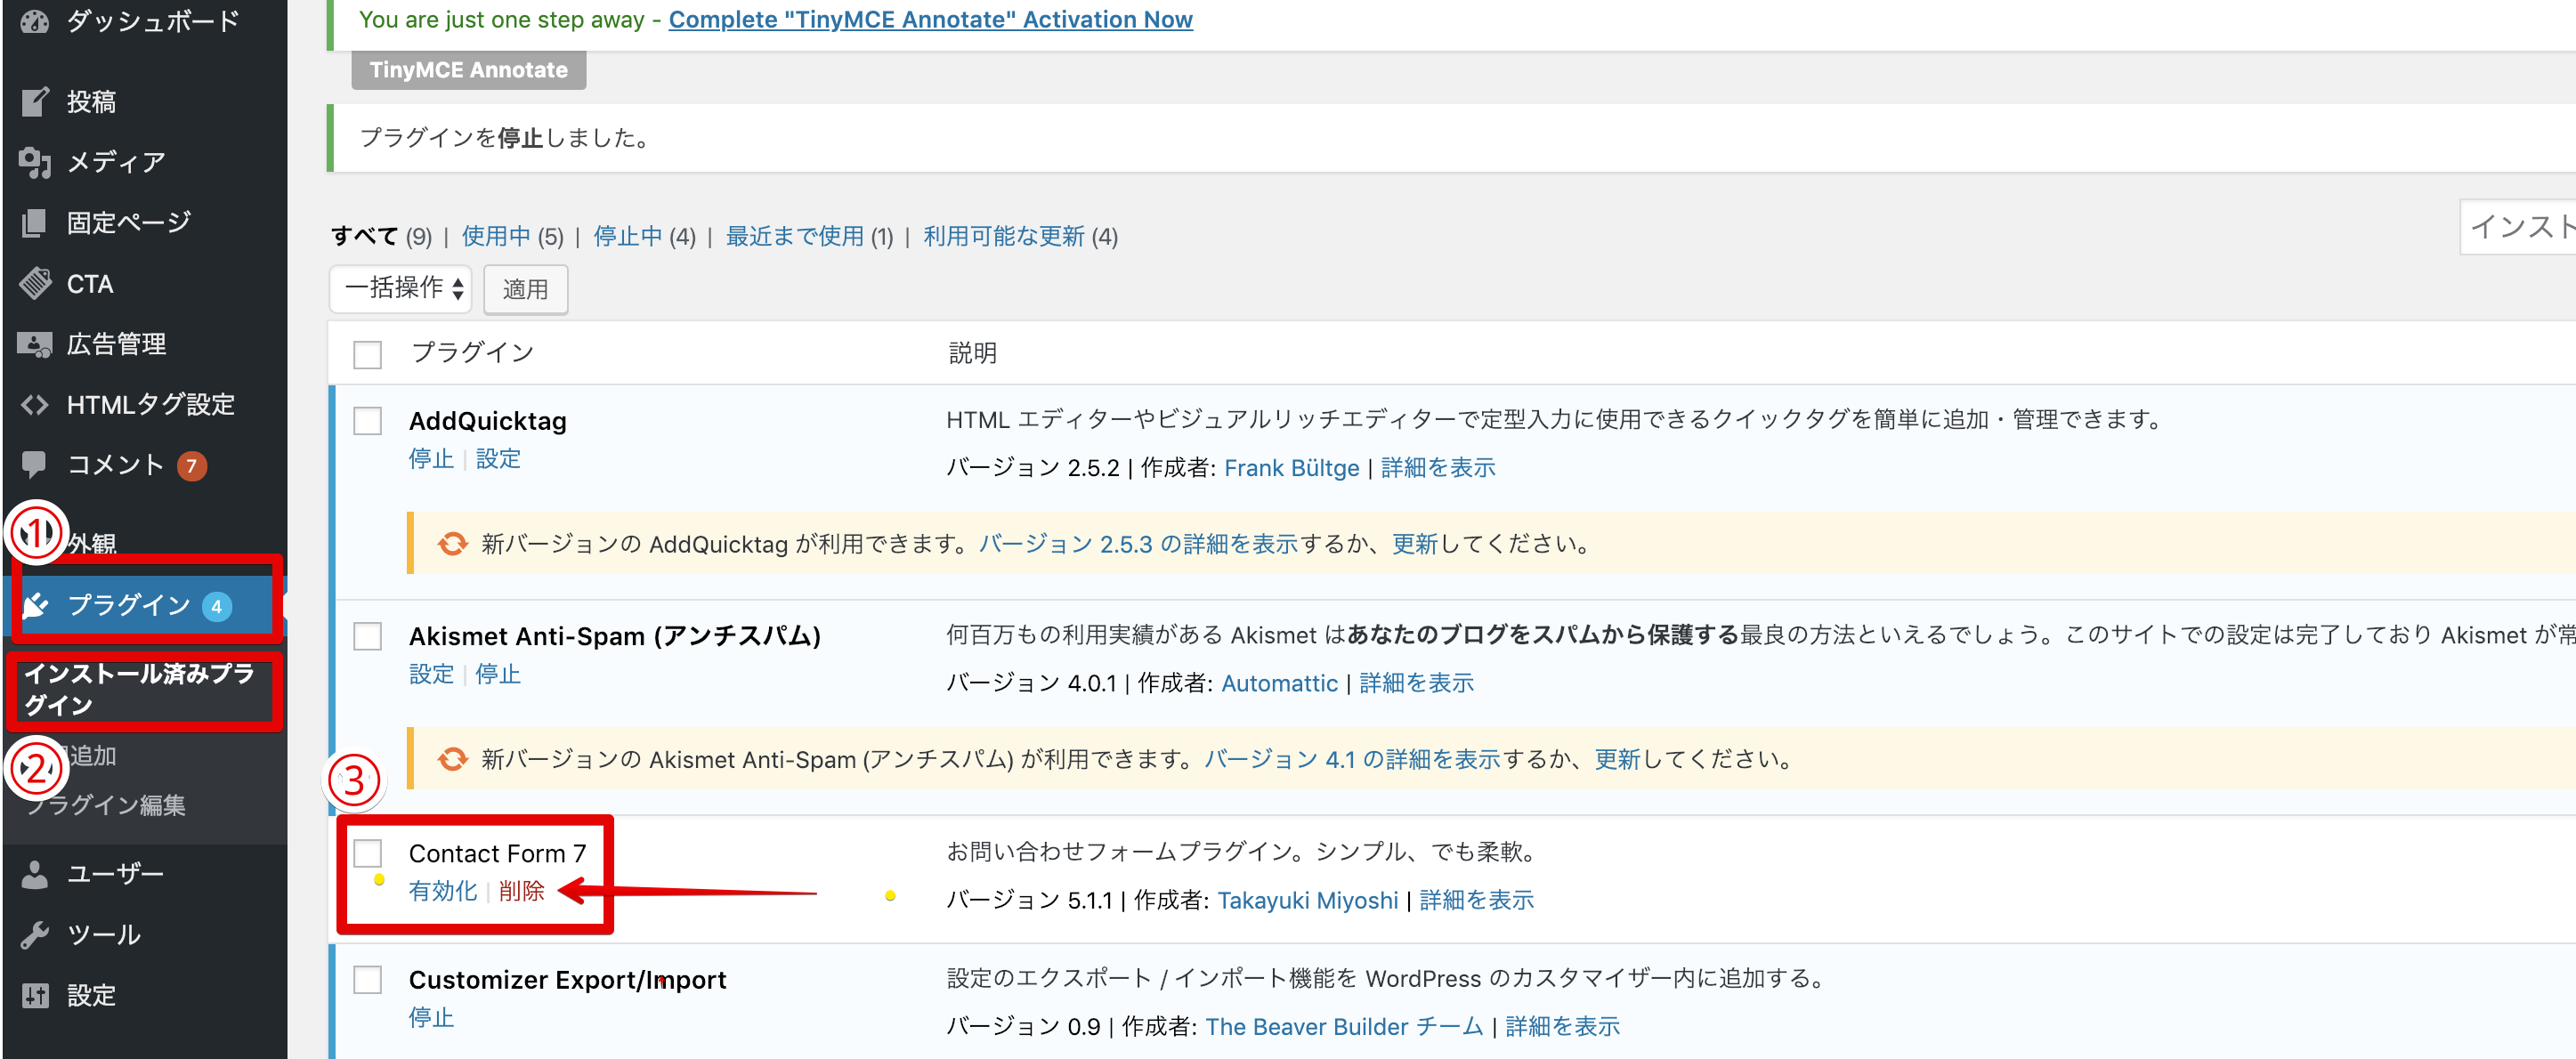Show plugins with 利用可能な更新

[1003, 236]
